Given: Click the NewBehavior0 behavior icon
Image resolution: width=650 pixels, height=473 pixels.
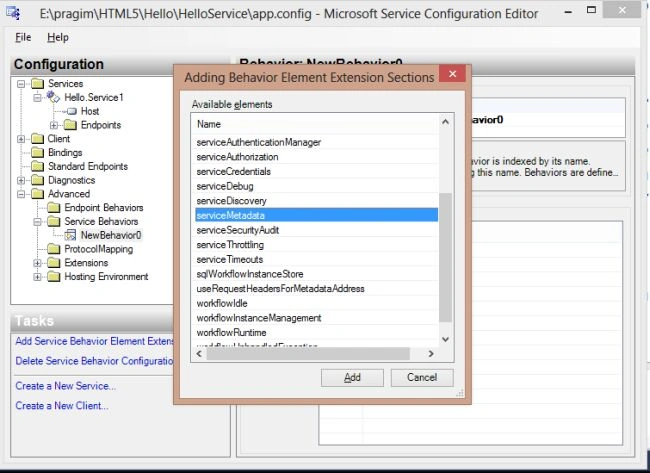Looking at the screenshot, I should click(70, 235).
